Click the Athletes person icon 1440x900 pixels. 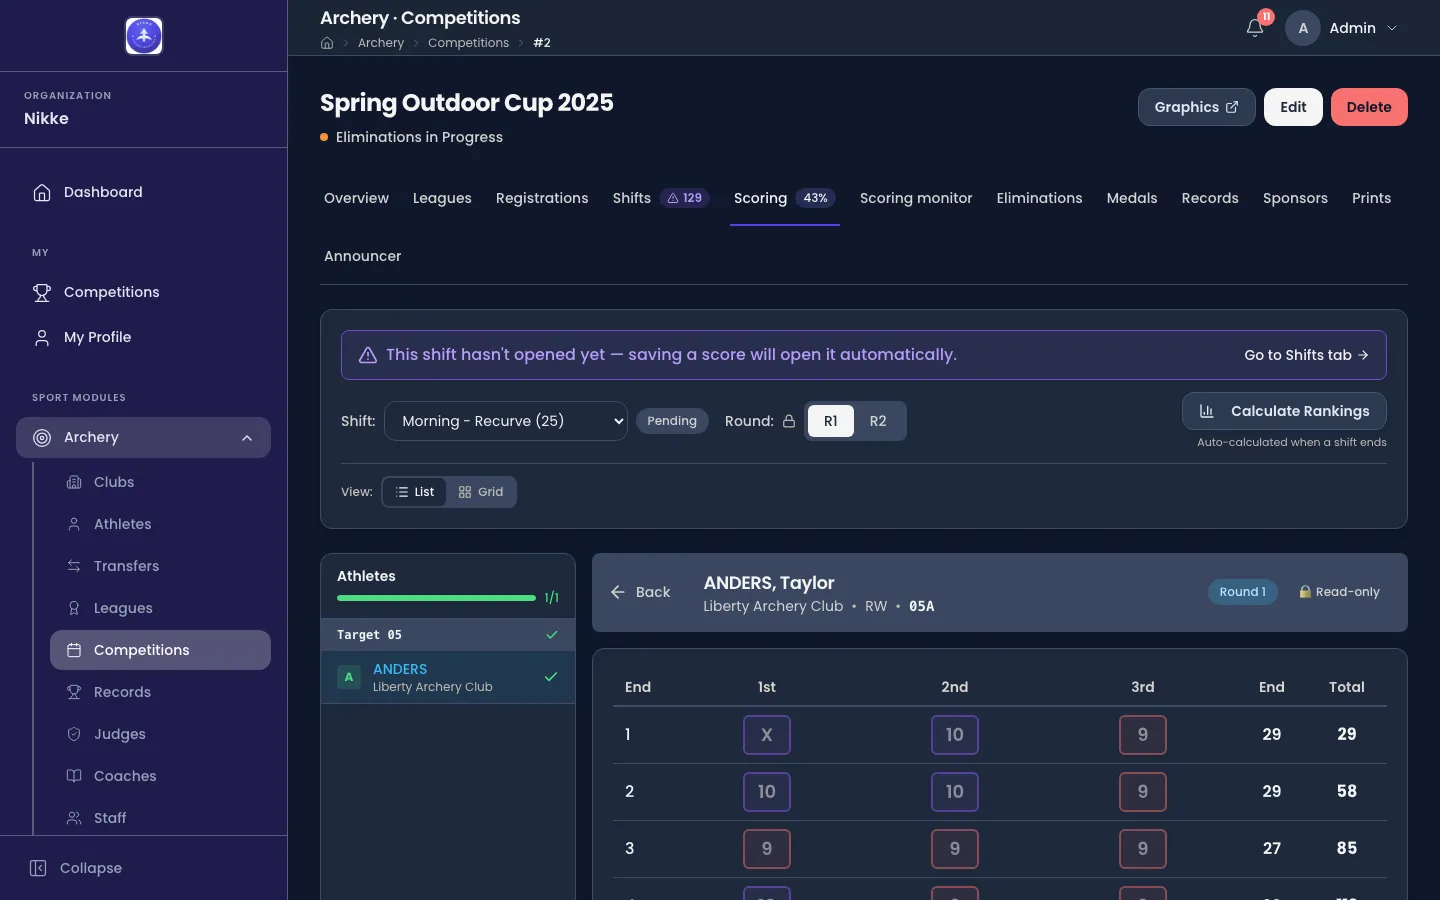pos(74,524)
